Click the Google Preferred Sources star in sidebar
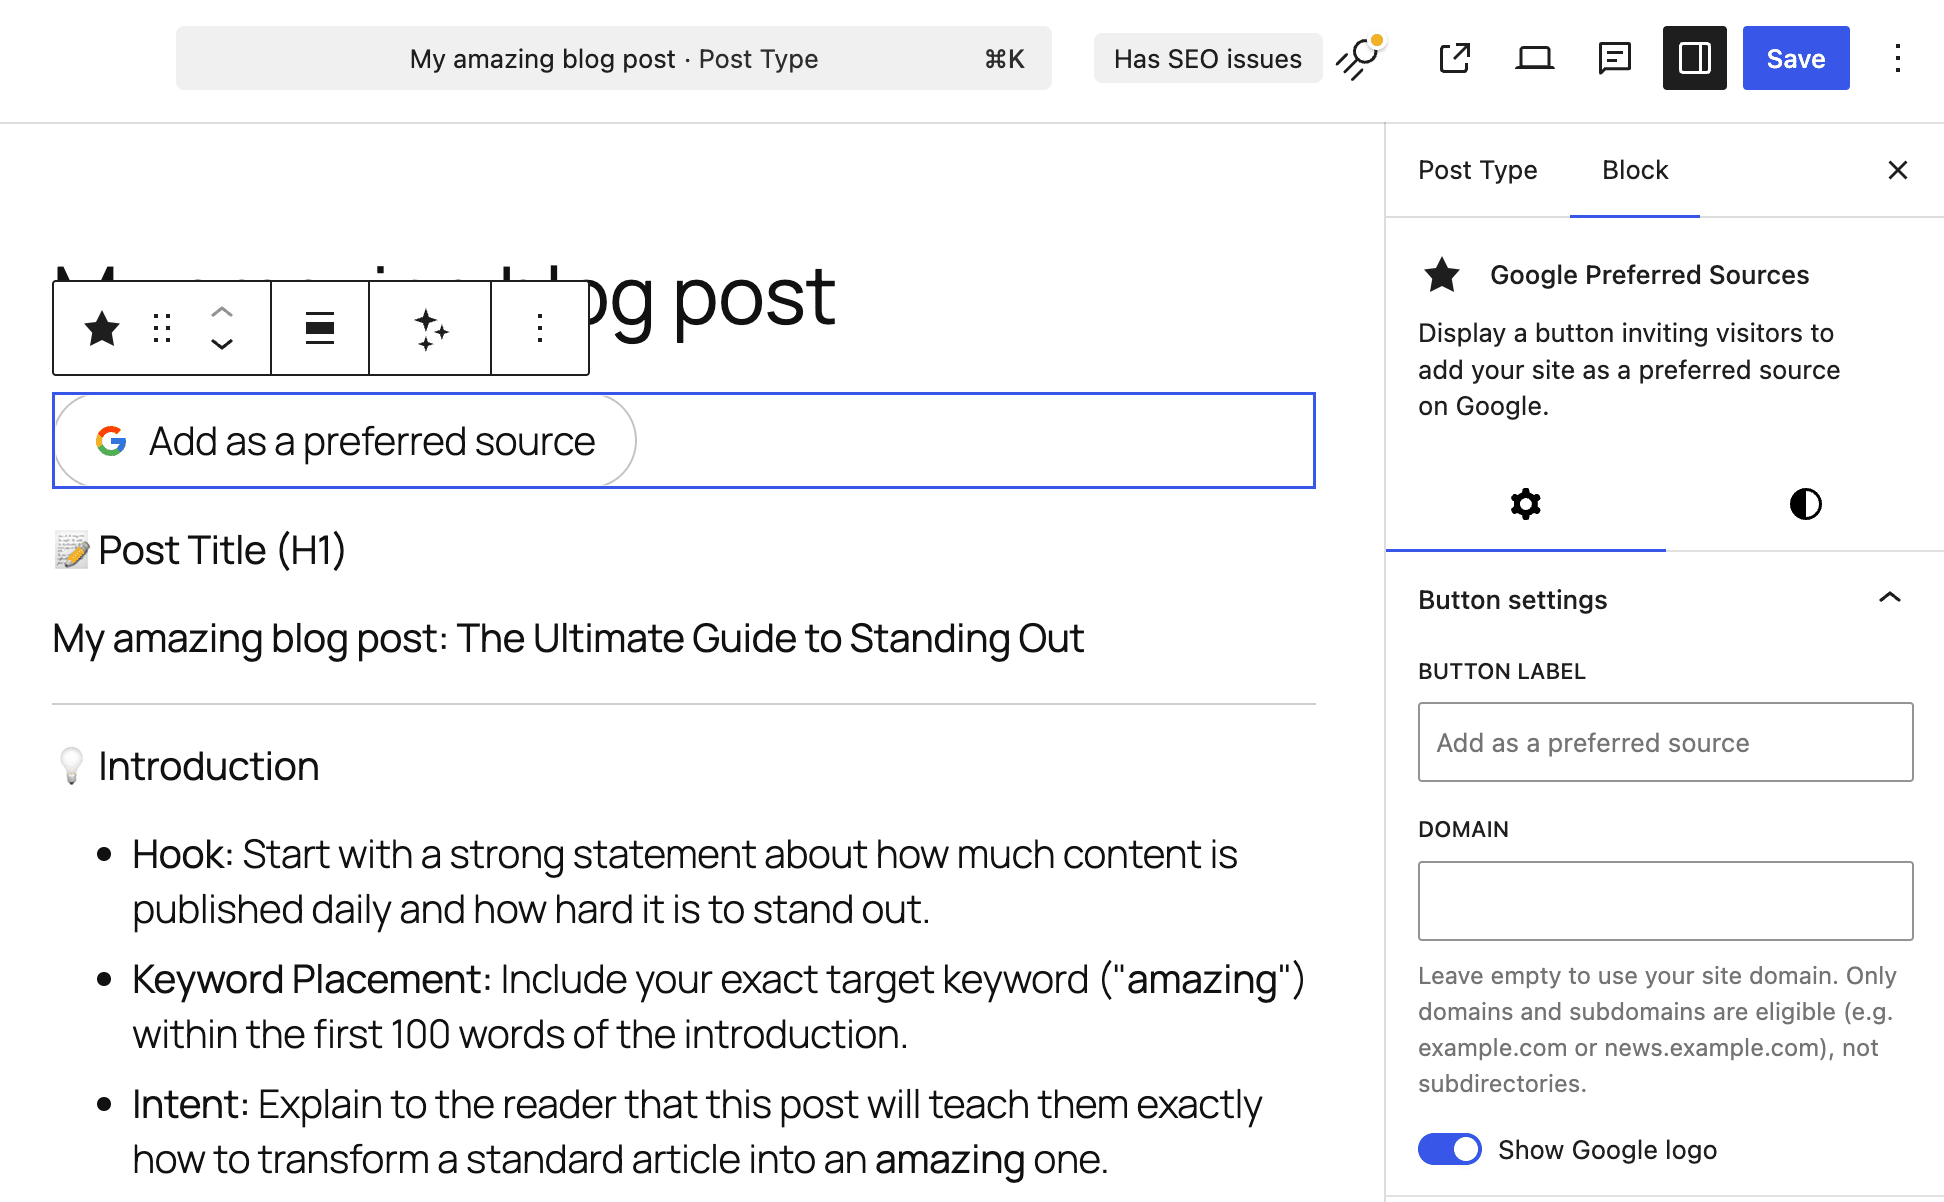 click(1442, 274)
